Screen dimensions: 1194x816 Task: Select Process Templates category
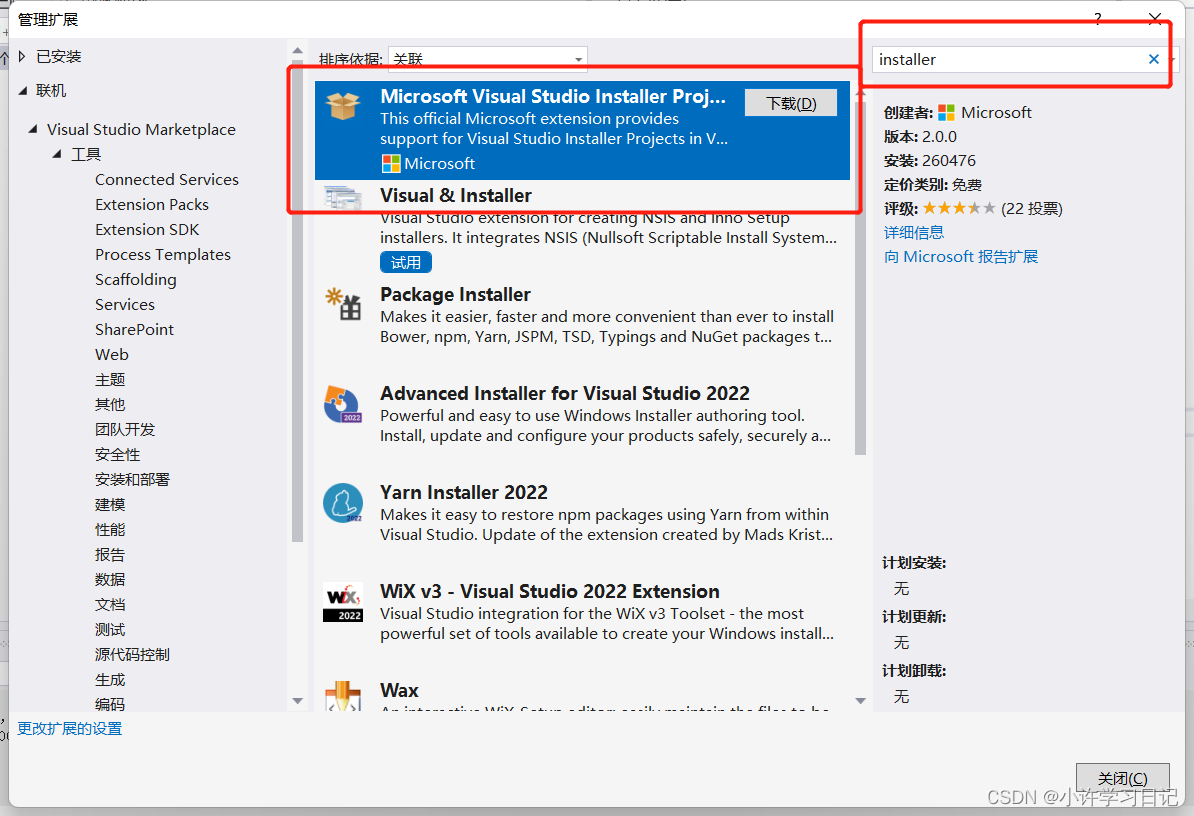(163, 255)
